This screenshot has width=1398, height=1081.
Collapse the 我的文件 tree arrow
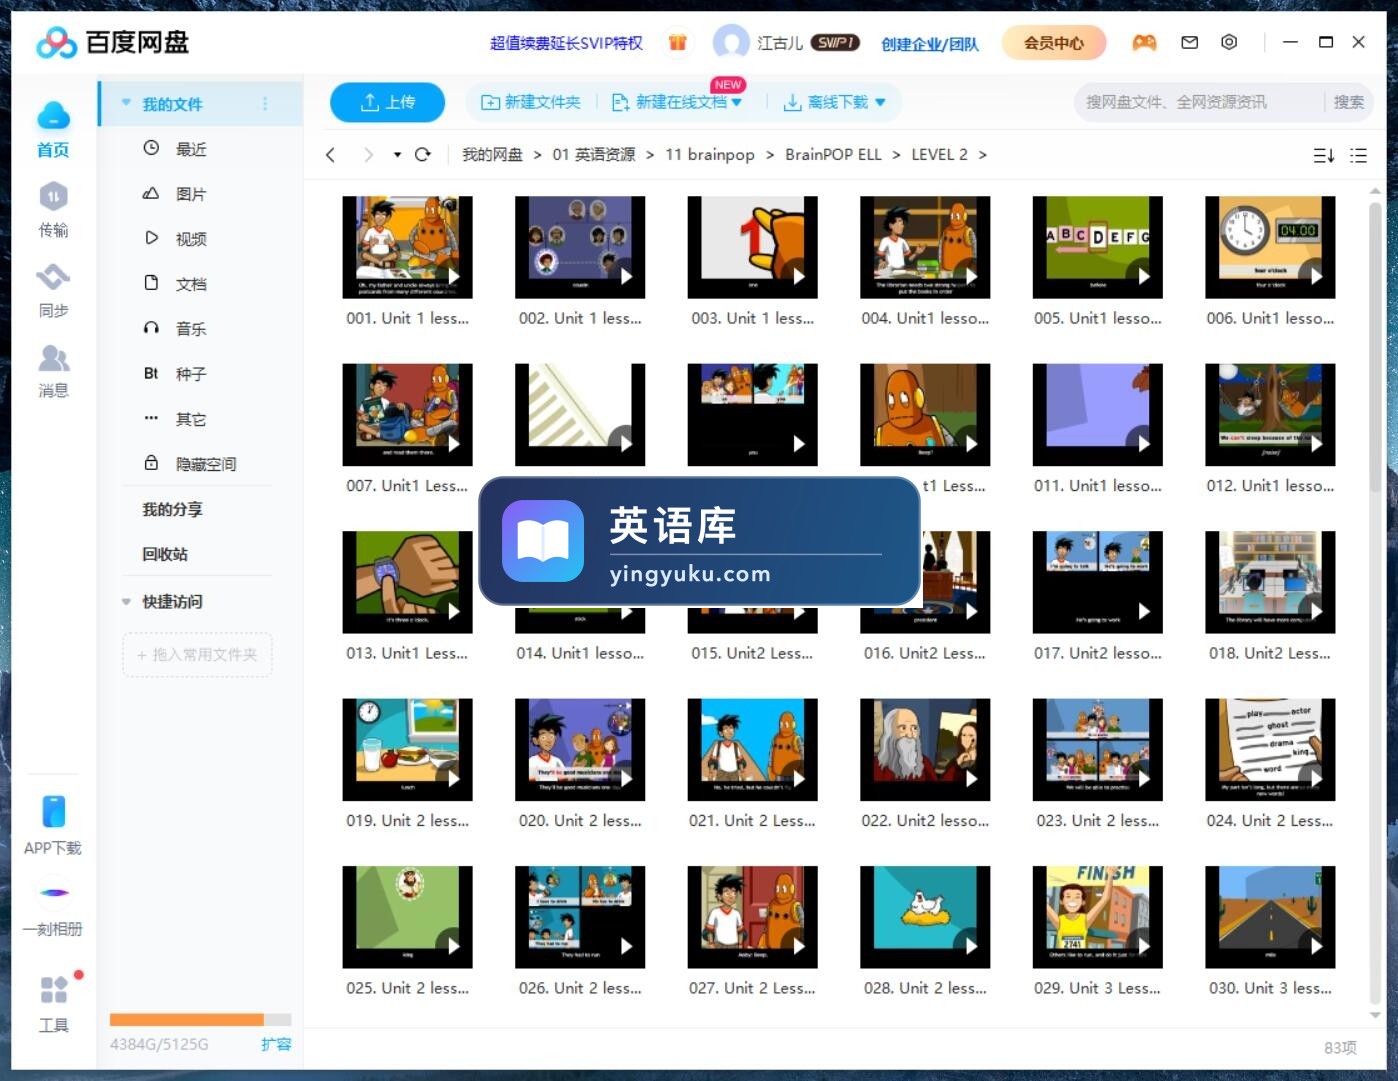point(126,103)
